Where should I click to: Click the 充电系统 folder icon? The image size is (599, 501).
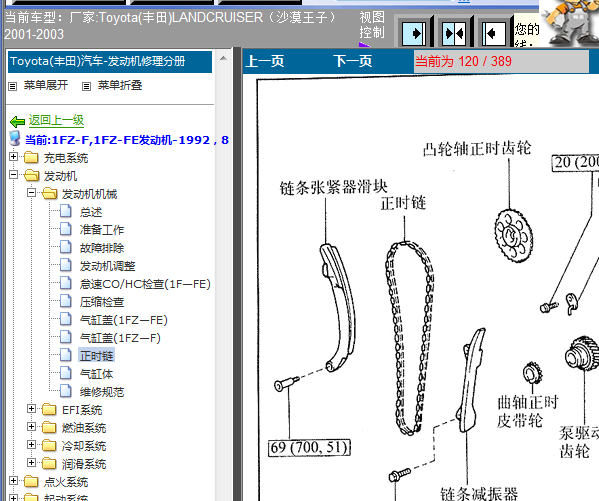pyautogui.click(x=31, y=157)
